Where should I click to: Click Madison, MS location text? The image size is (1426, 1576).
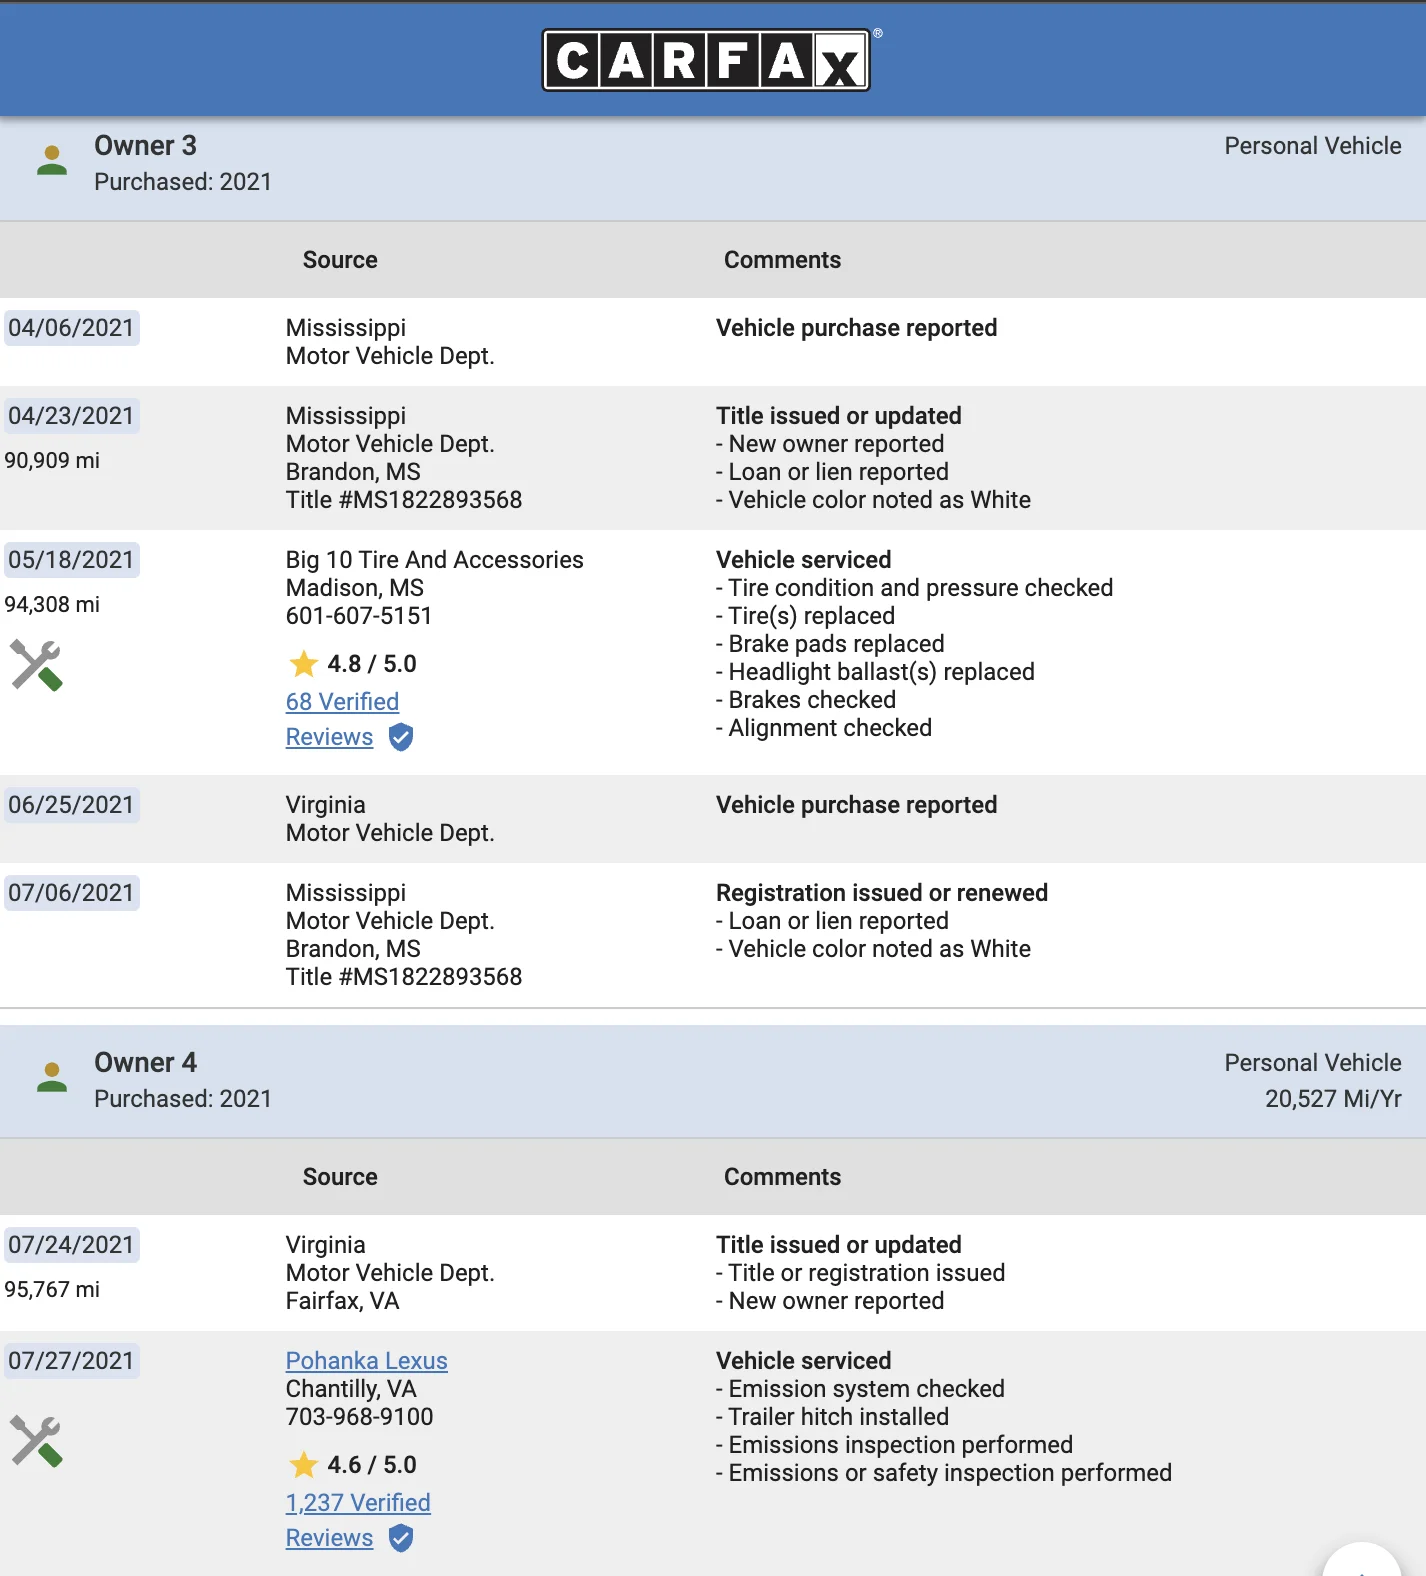(355, 588)
